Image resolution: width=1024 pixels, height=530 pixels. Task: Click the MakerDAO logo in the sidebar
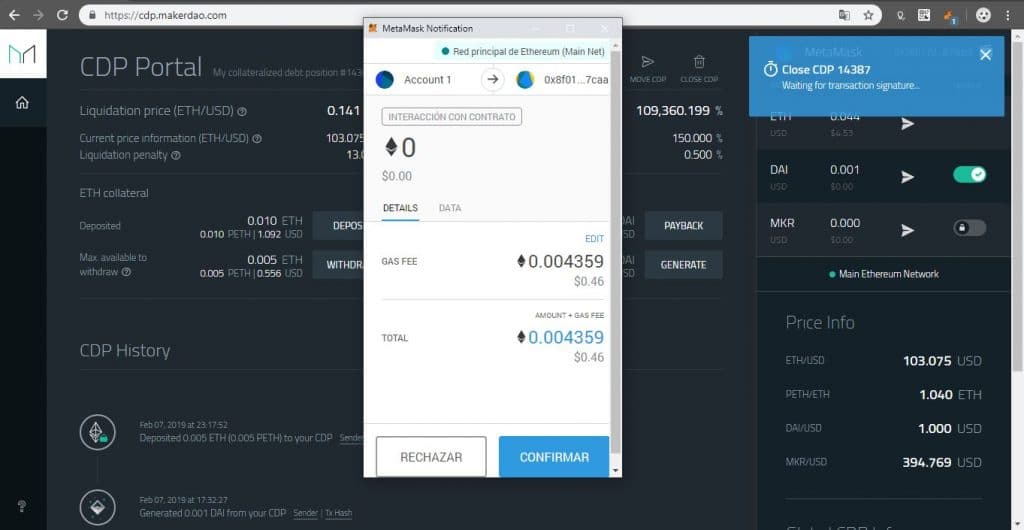[22, 54]
